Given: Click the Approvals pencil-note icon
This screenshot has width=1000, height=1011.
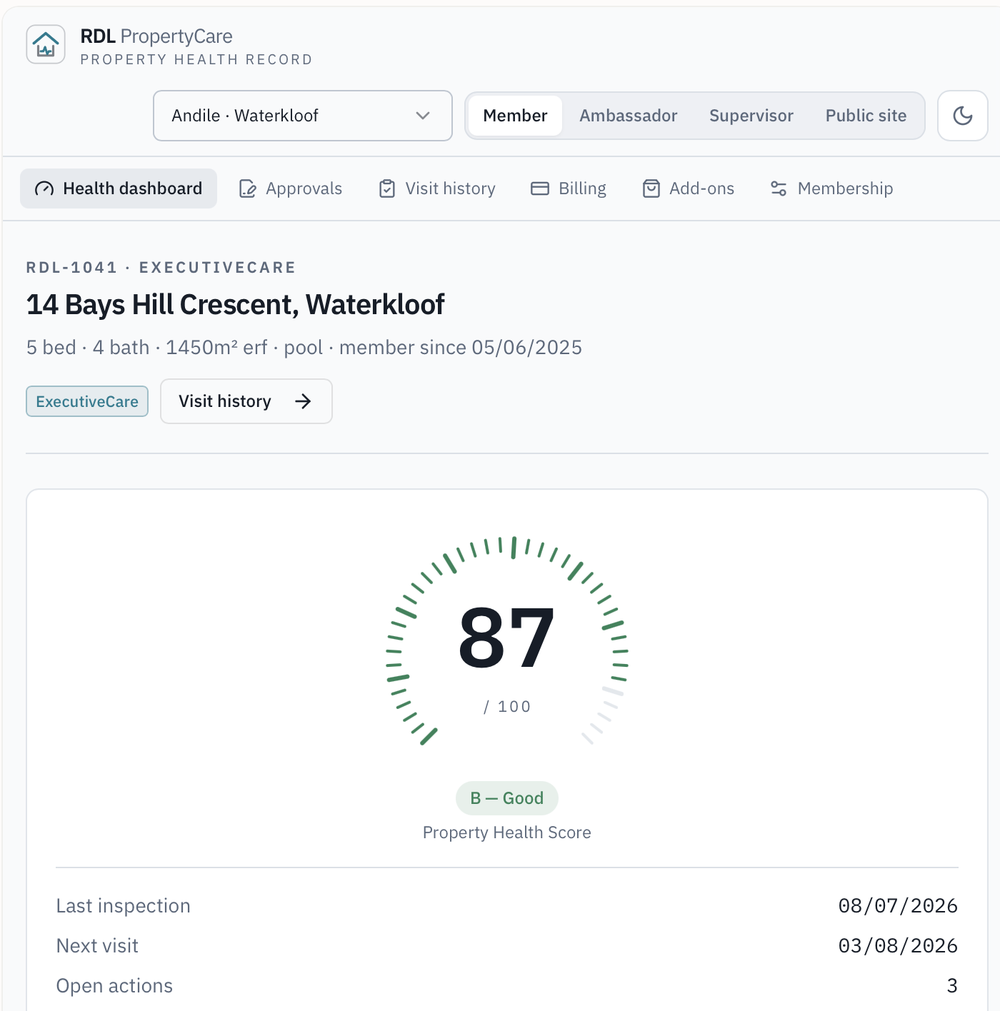Looking at the screenshot, I should [248, 188].
